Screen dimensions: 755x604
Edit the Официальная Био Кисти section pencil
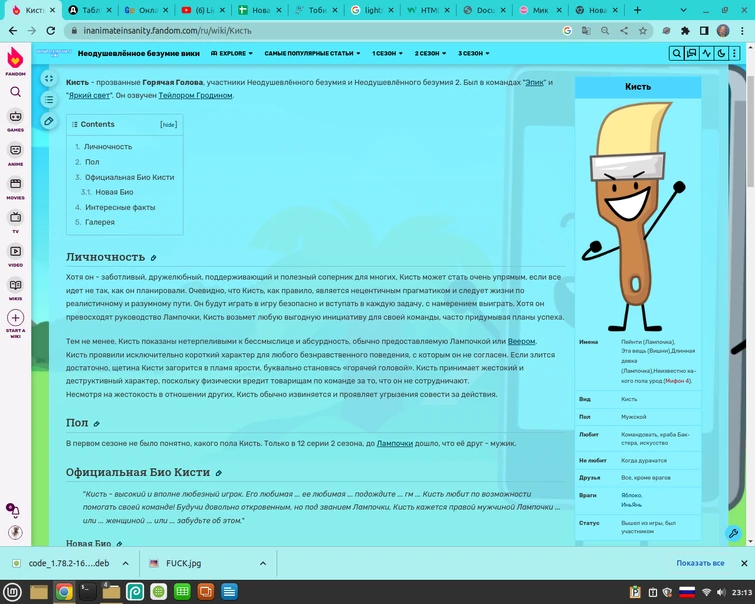tap(219, 473)
